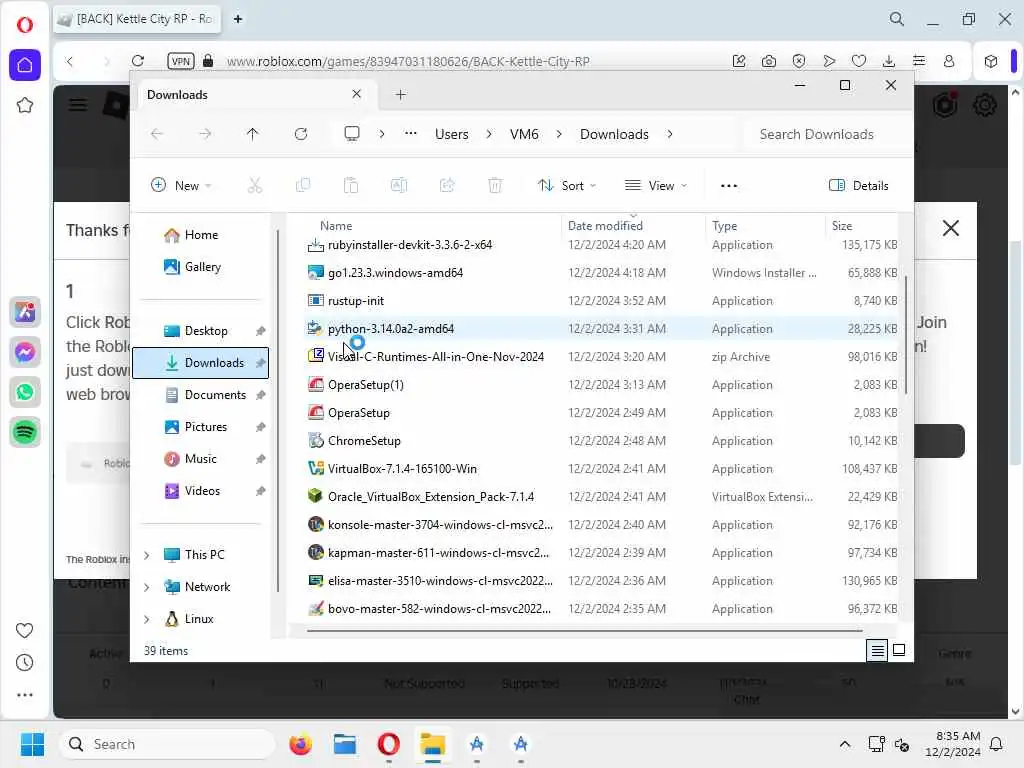The width and height of the screenshot is (1024, 768).
Task: Open Messenger in the Opera sidebar
Action: (25, 352)
